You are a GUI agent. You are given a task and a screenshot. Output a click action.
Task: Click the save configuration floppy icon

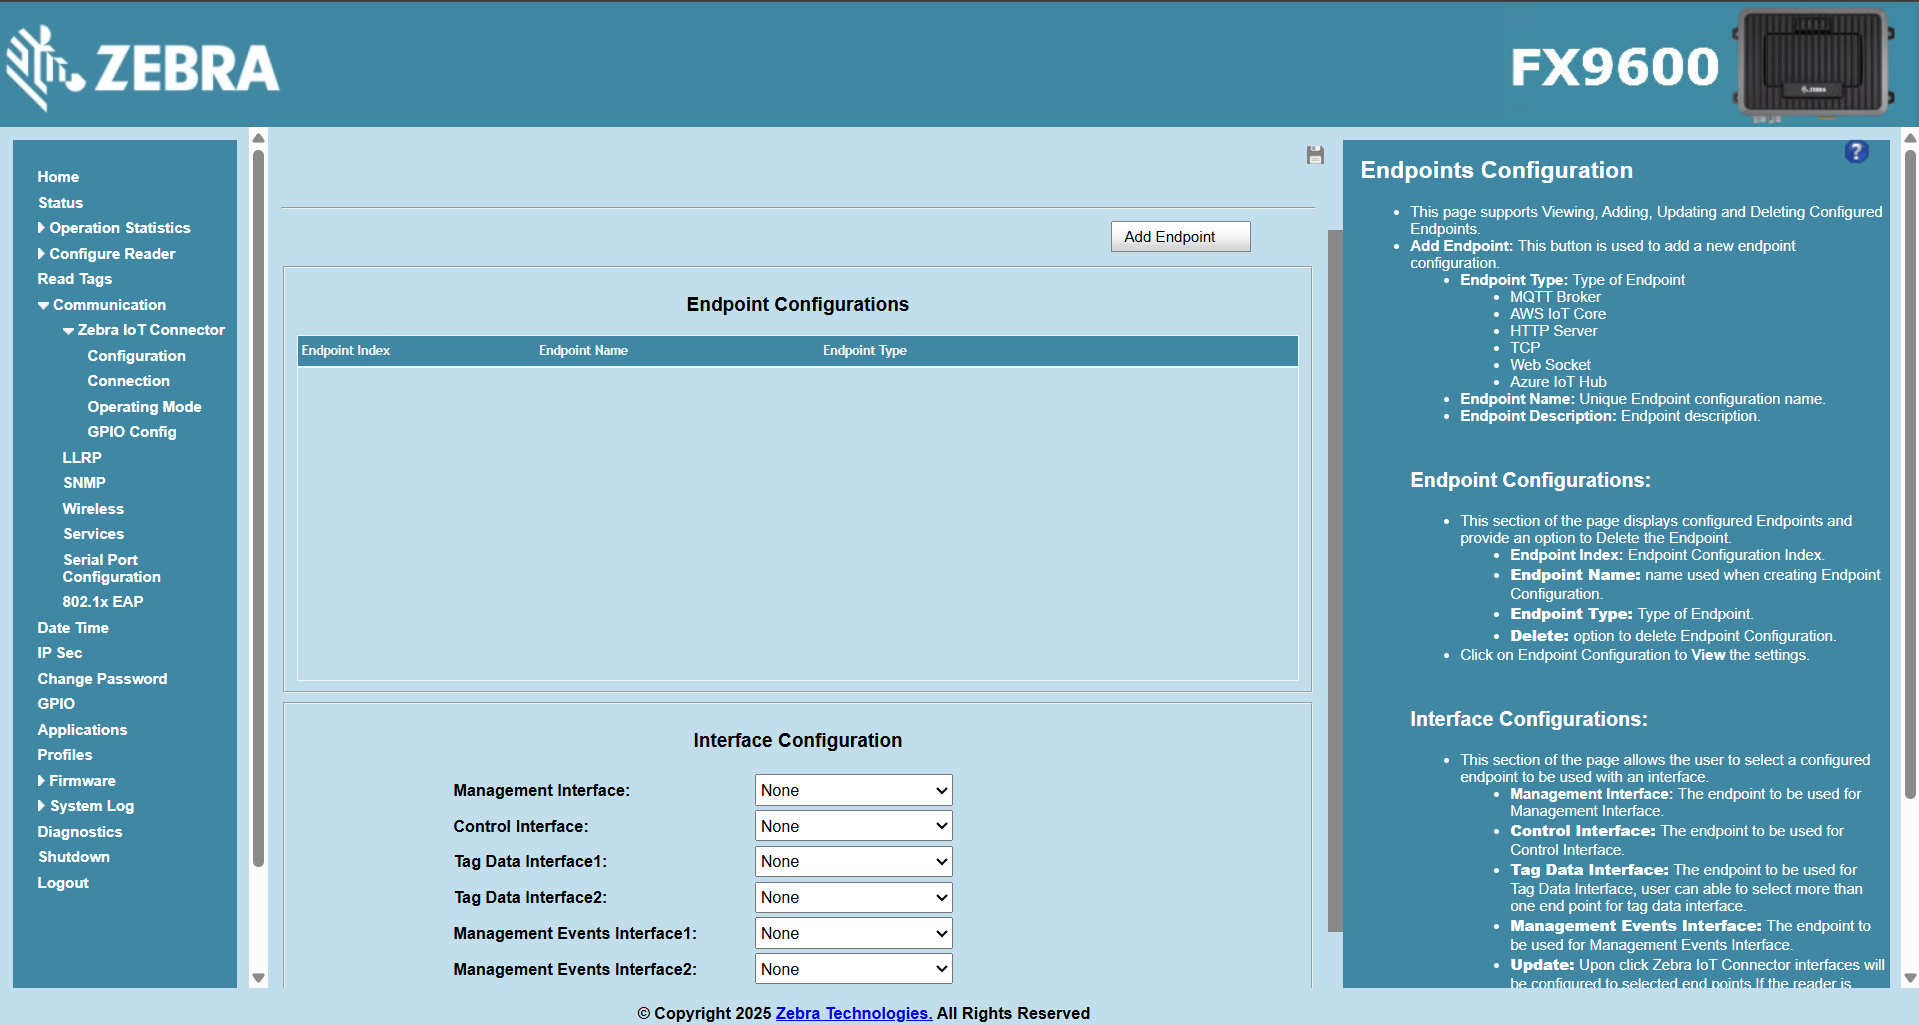click(1315, 155)
